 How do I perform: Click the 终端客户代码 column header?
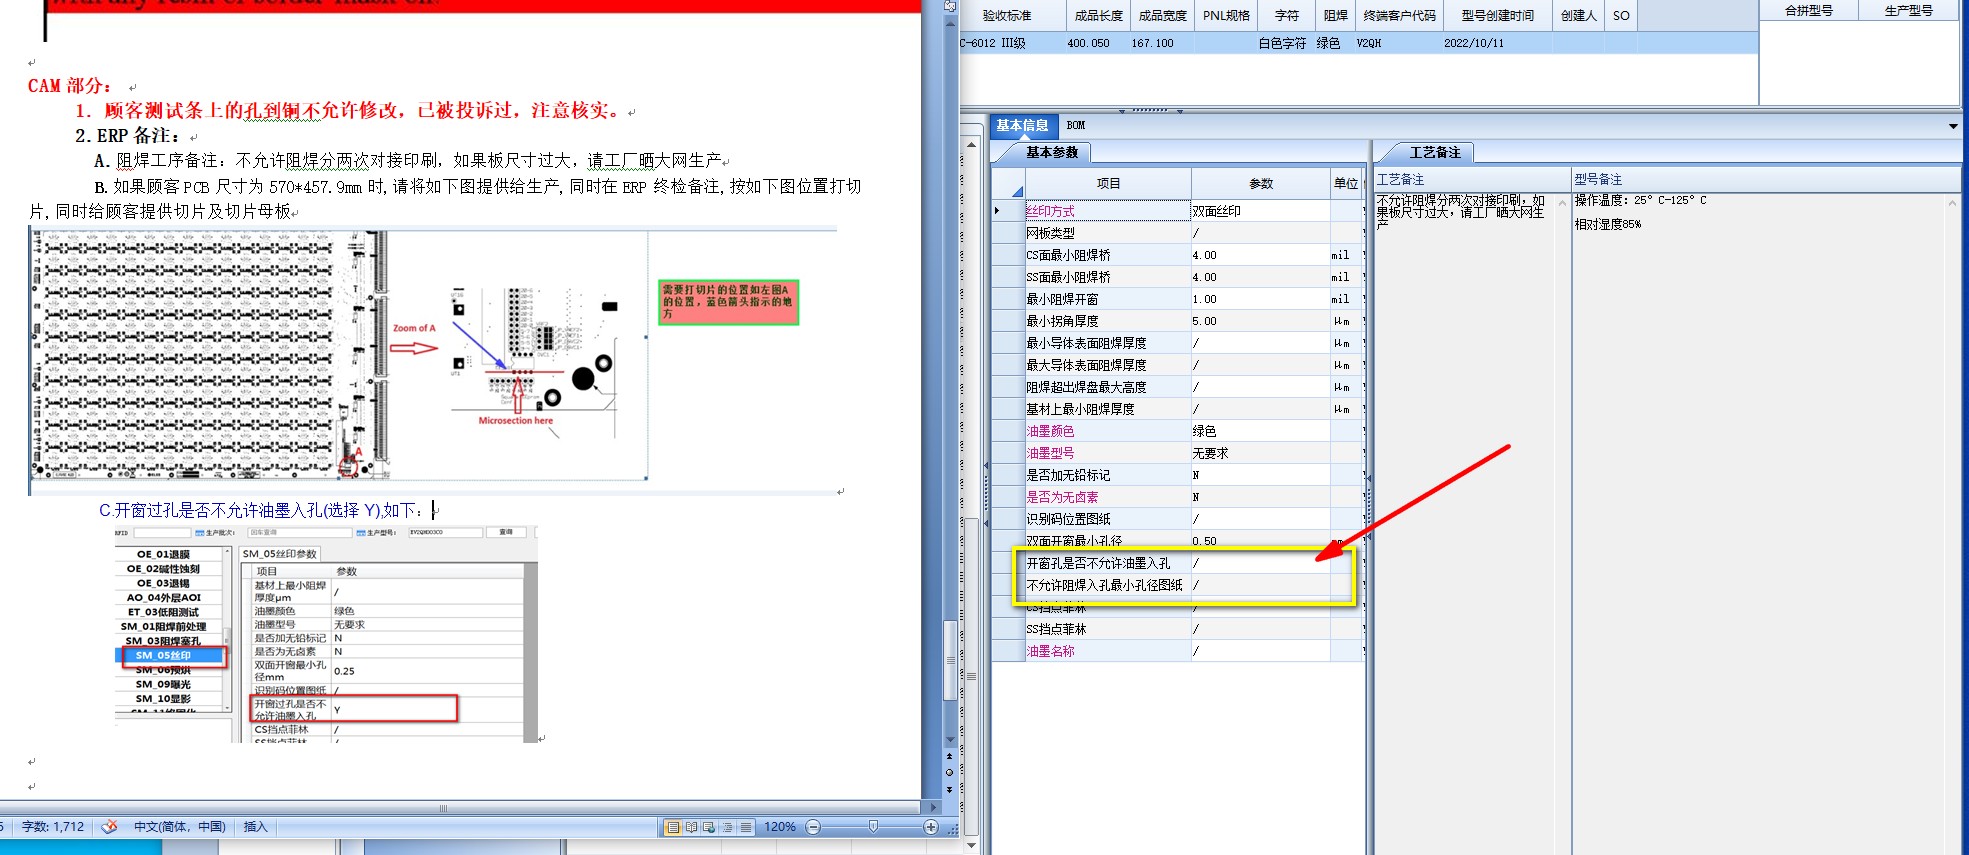coord(1399,16)
